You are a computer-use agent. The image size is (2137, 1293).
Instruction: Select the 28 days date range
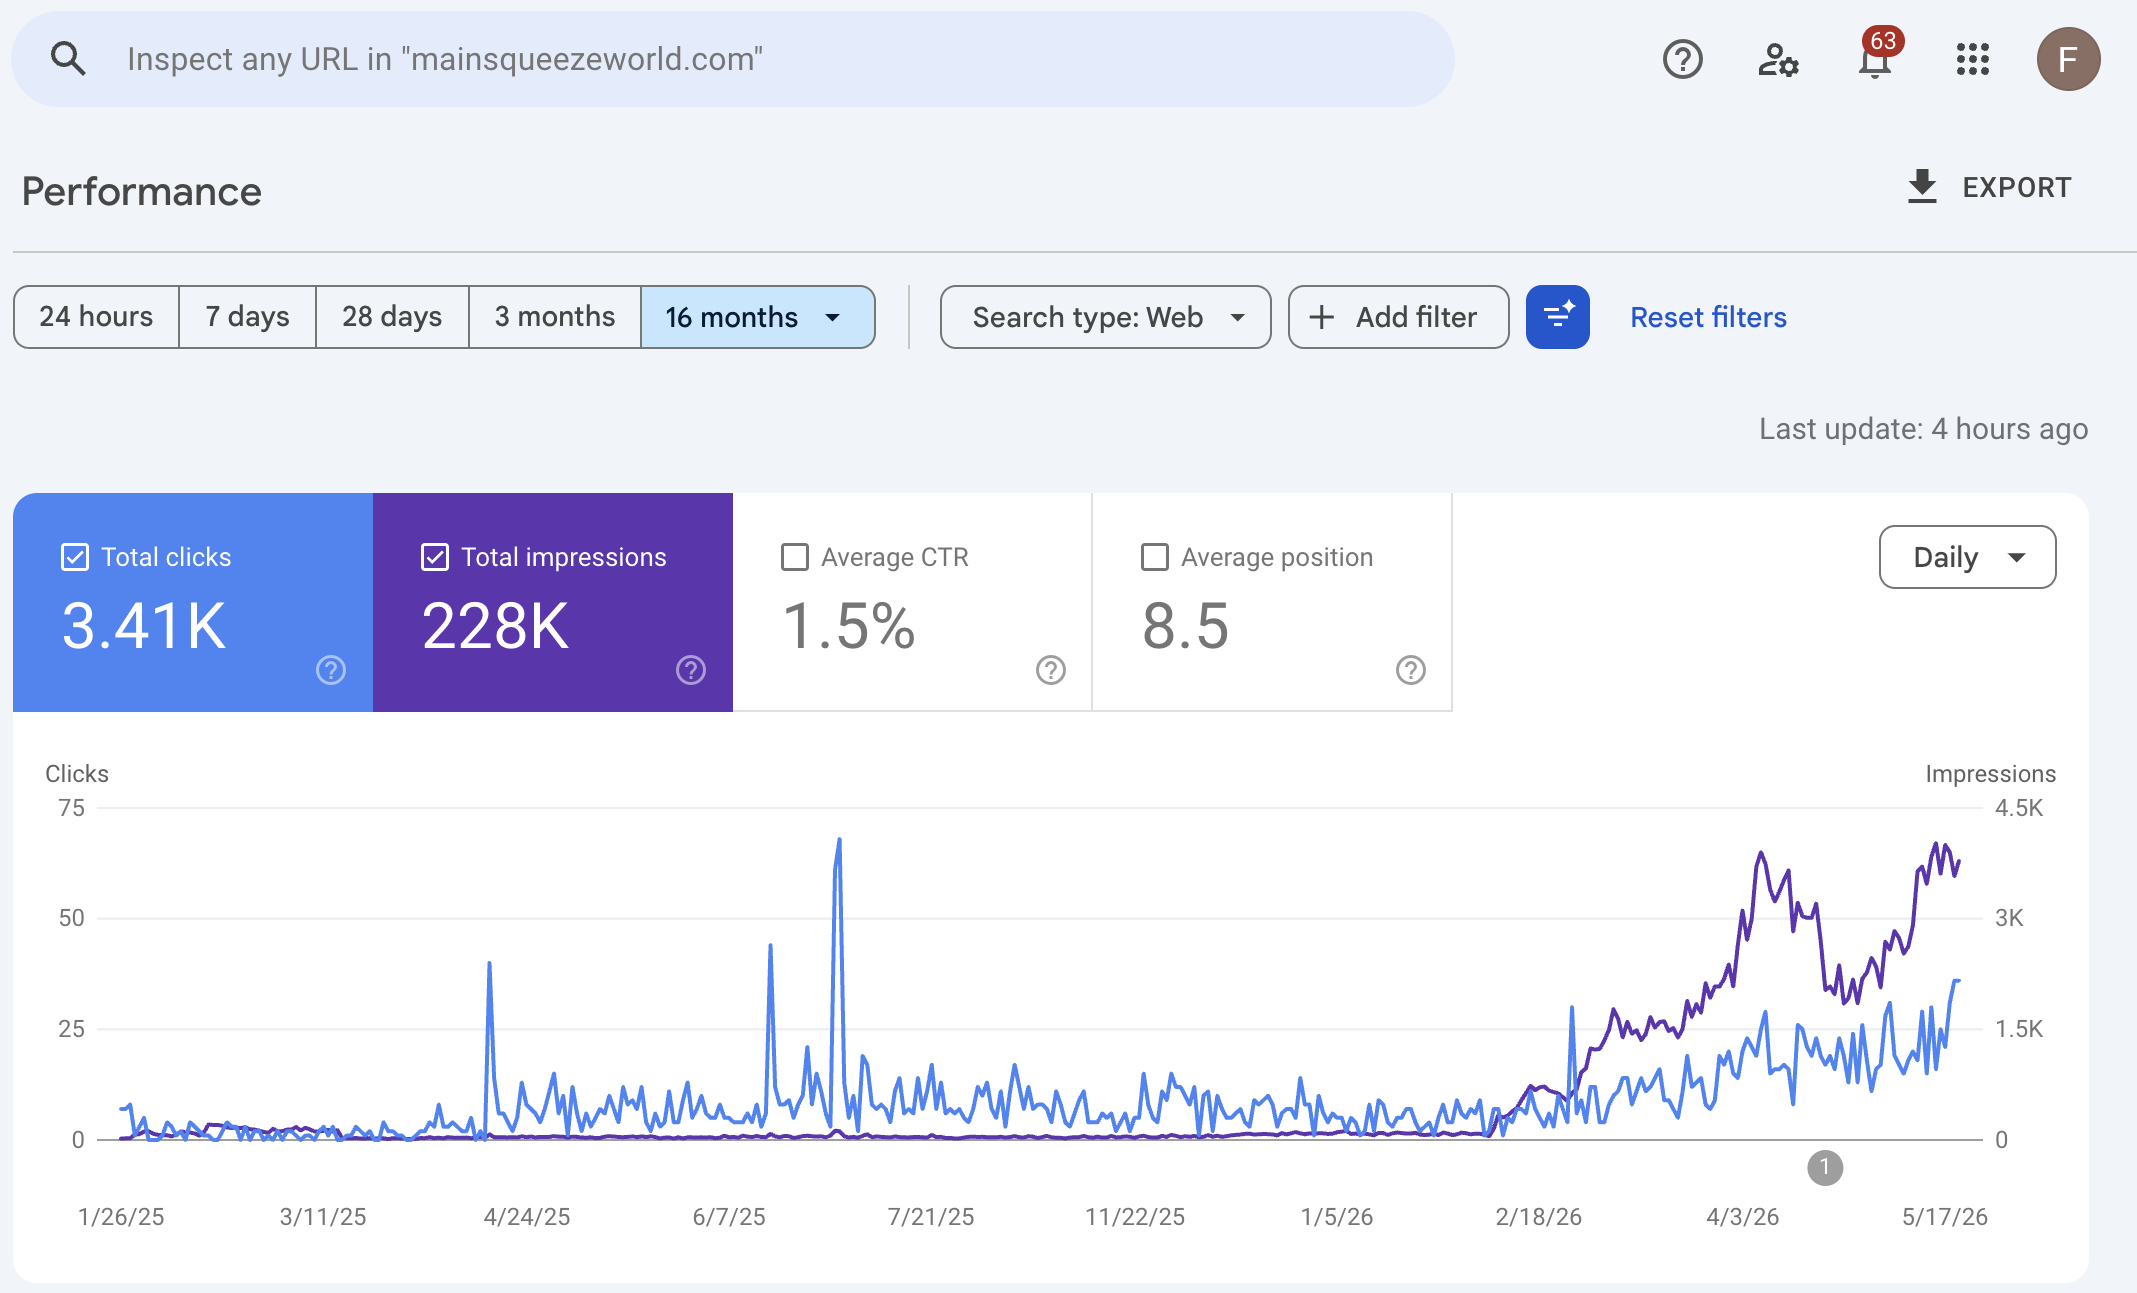(x=392, y=317)
